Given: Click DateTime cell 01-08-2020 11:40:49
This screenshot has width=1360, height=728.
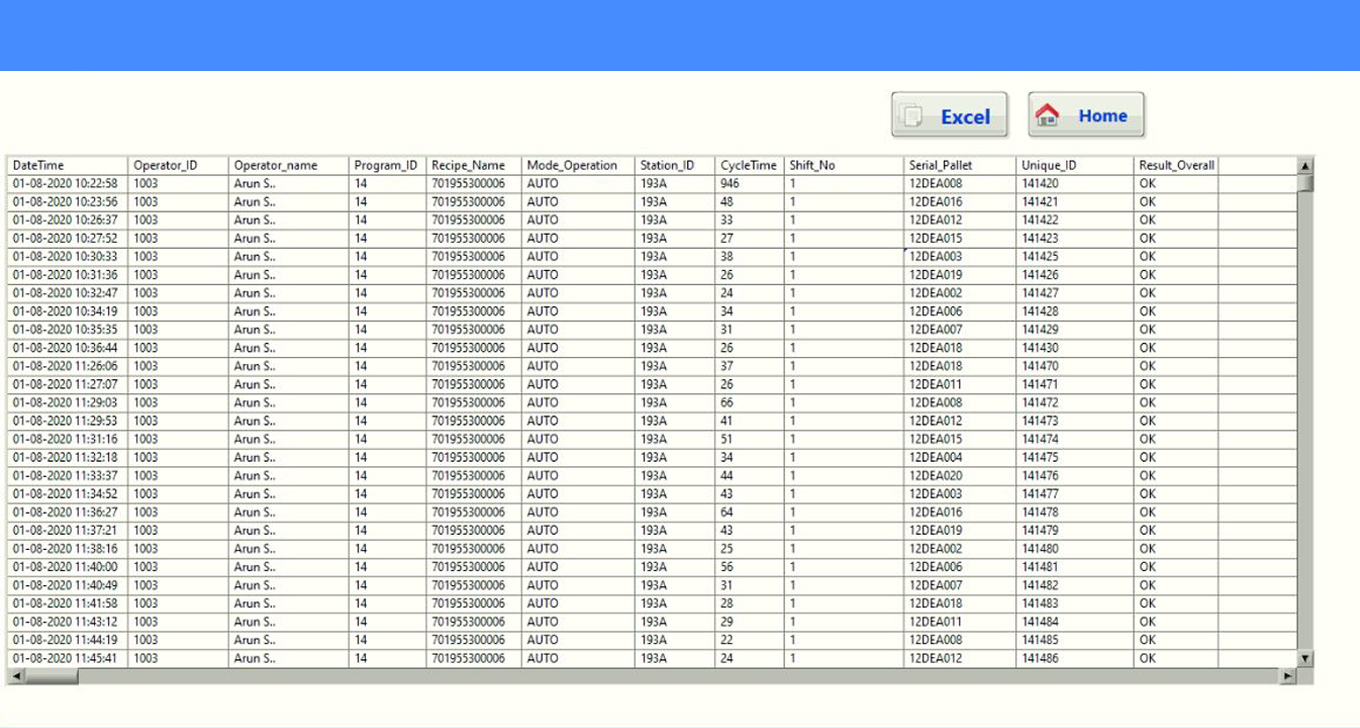Looking at the screenshot, I should [67, 585].
